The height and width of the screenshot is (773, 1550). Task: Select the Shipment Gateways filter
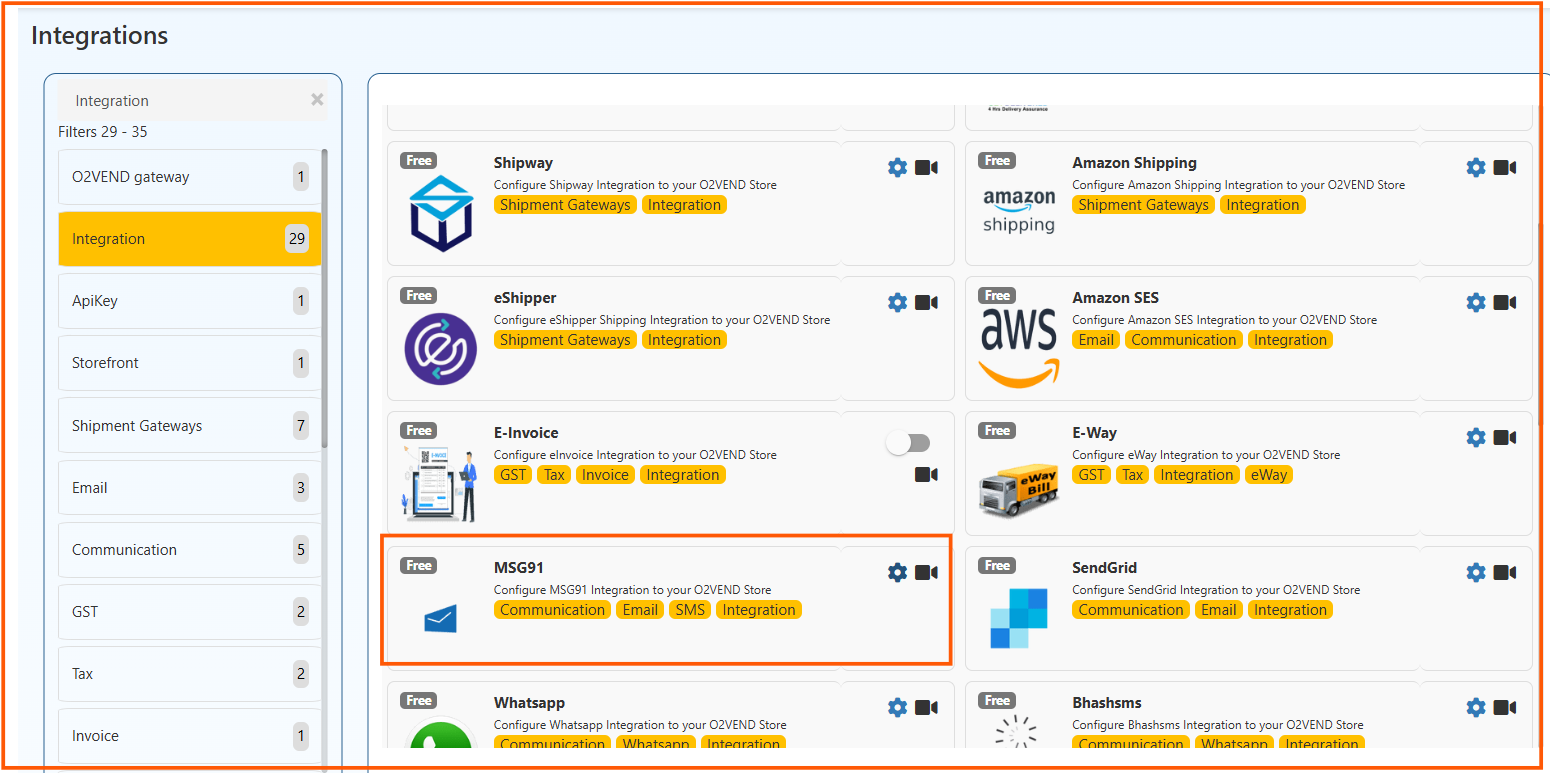click(189, 426)
